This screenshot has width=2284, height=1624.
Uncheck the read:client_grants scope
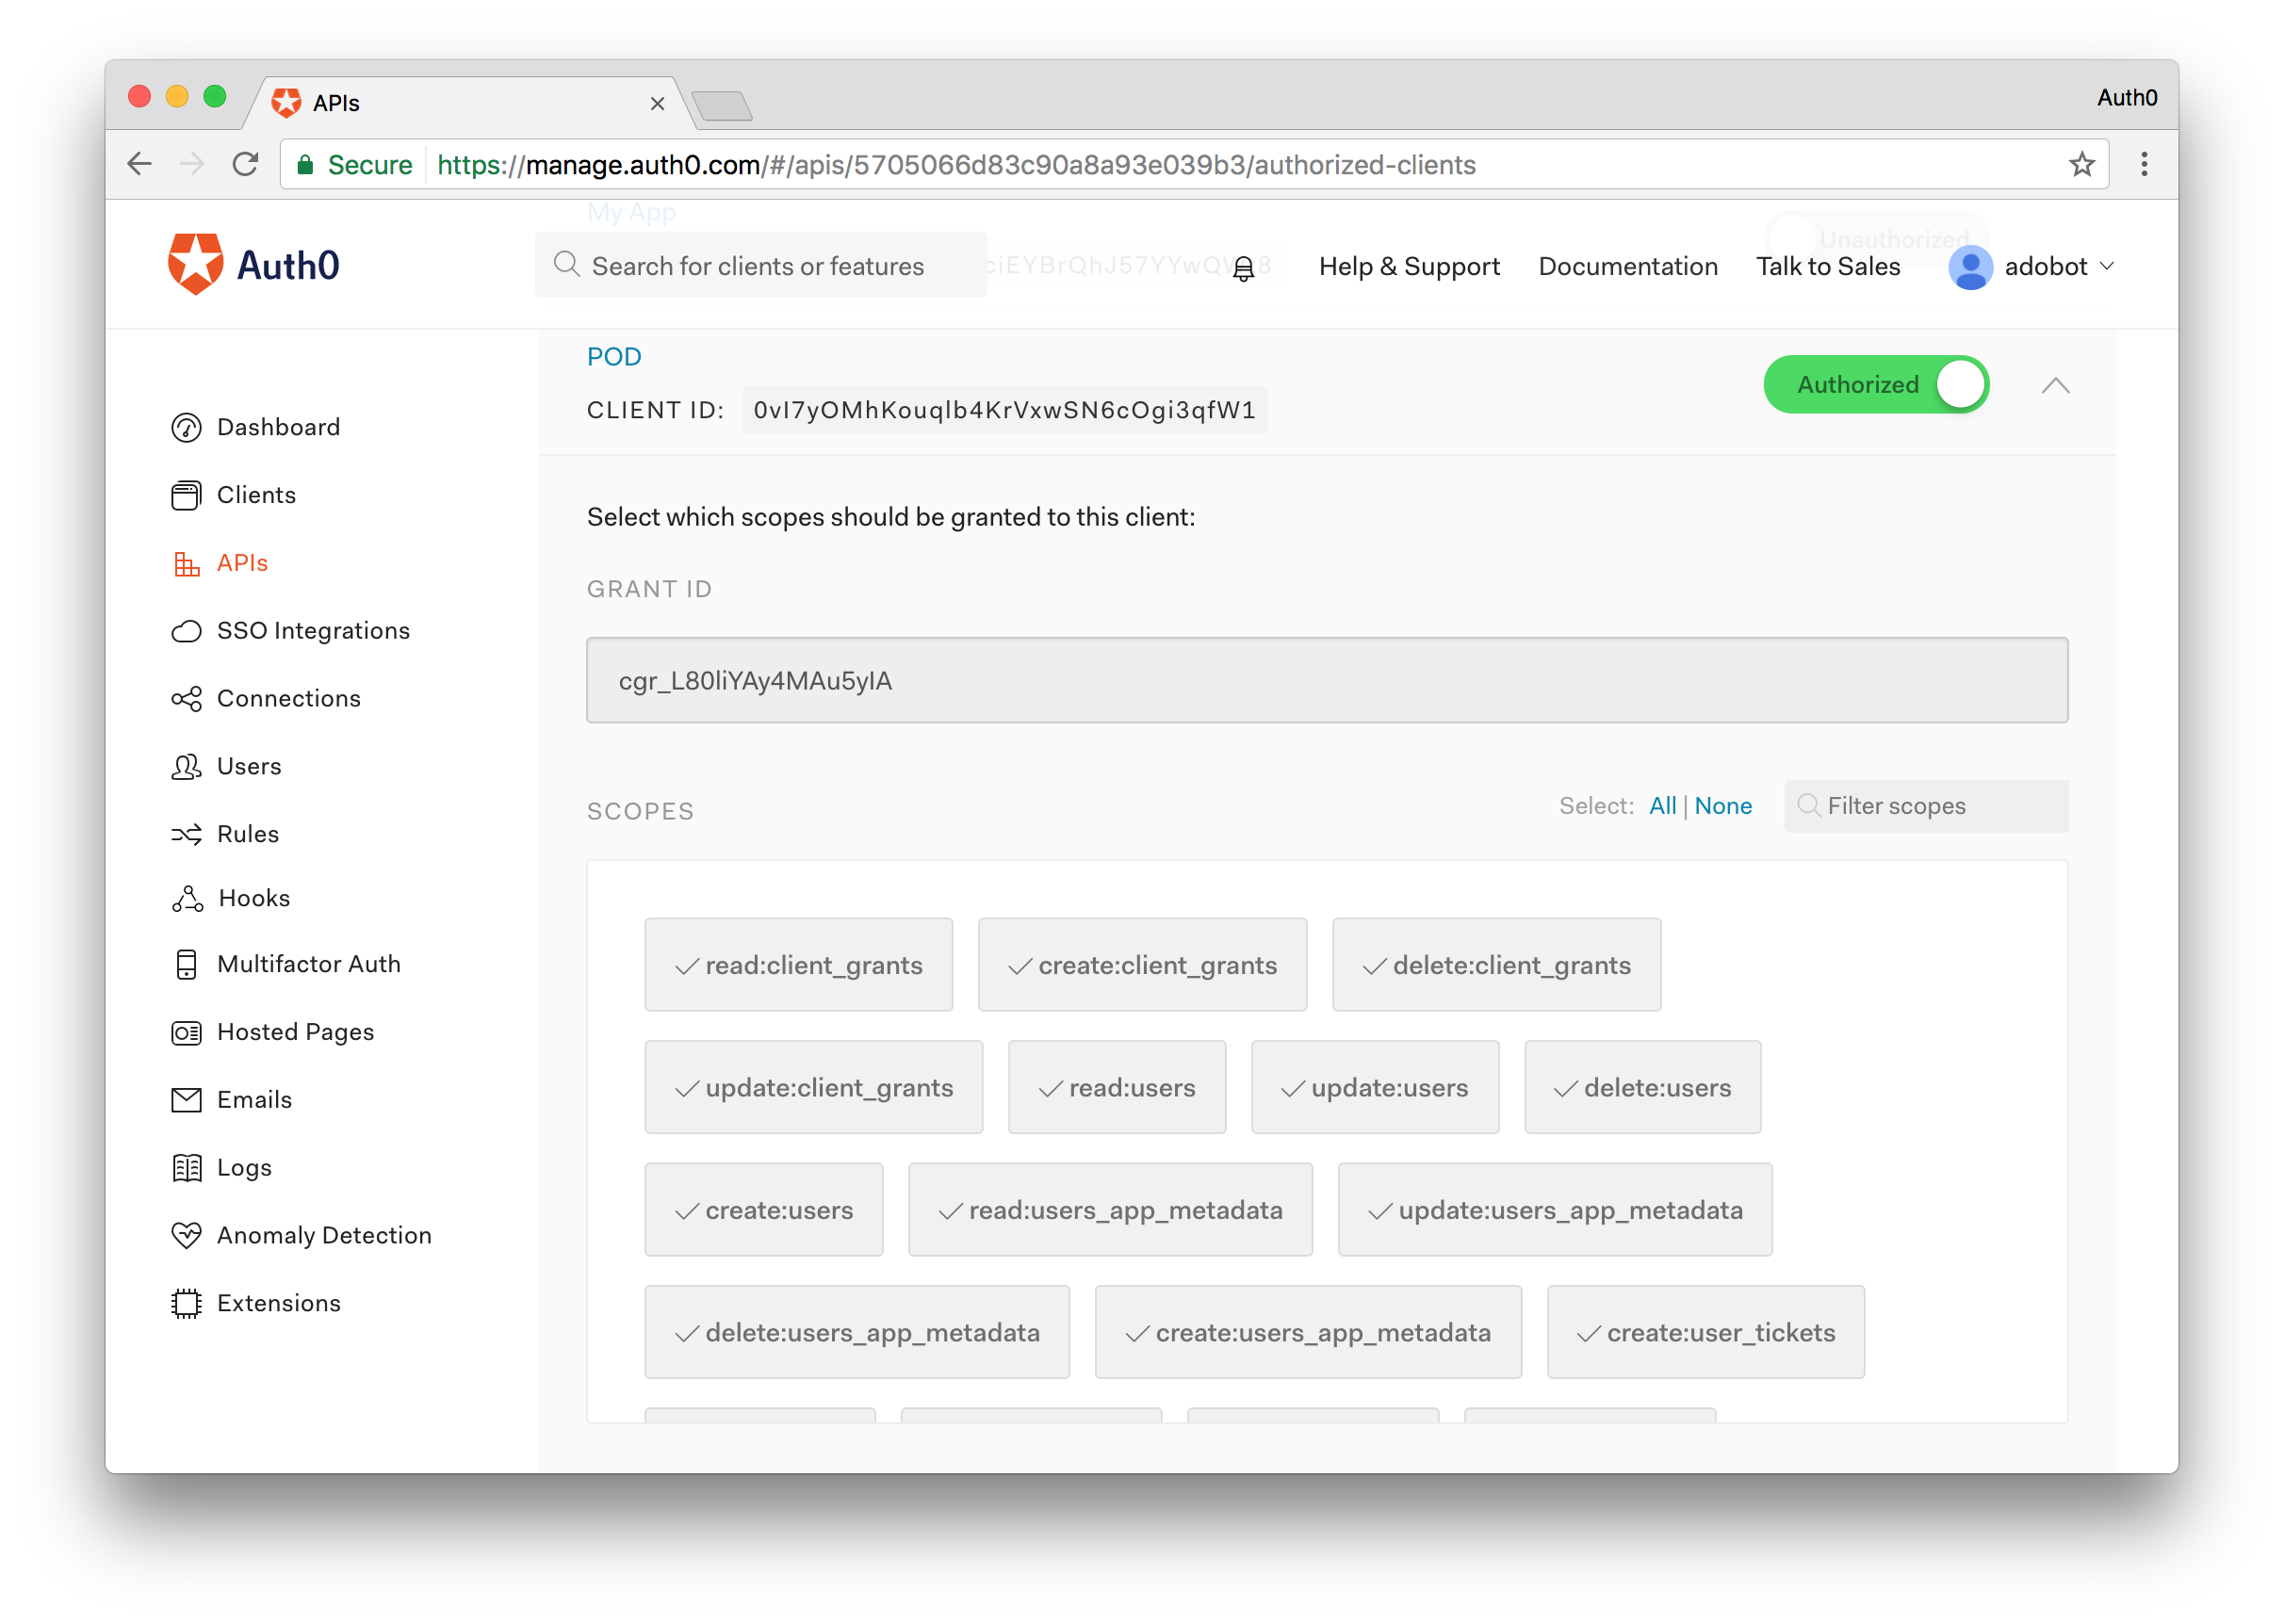pyautogui.click(x=798, y=965)
